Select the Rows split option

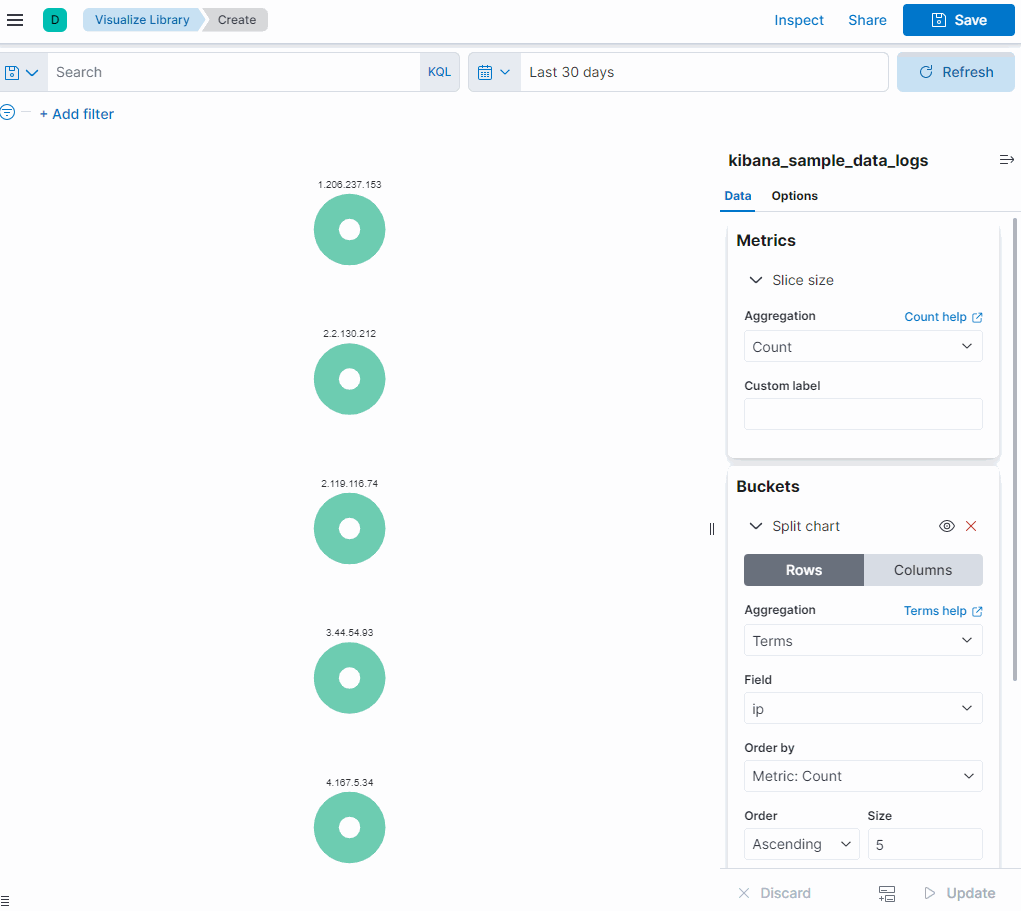tap(804, 570)
